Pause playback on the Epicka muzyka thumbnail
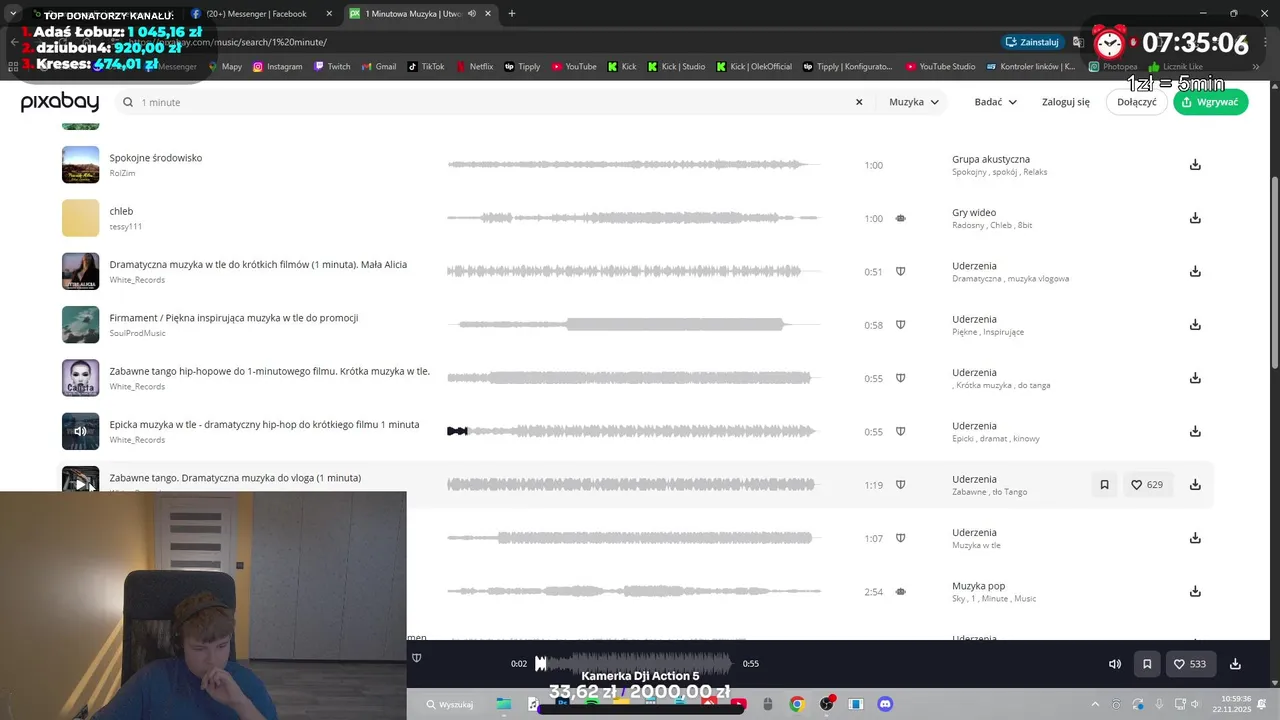1280x720 pixels. pyautogui.click(x=81, y=432)
